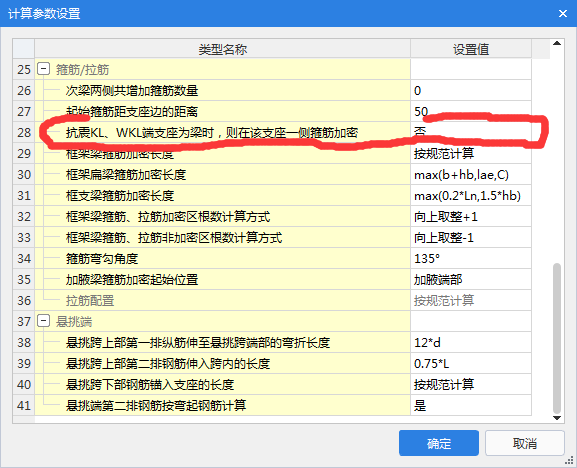Image resolution: width=577 pixels, height=468 pixels.
Task: Open 按规范计算 value in row 29
Action: [471, 153]
